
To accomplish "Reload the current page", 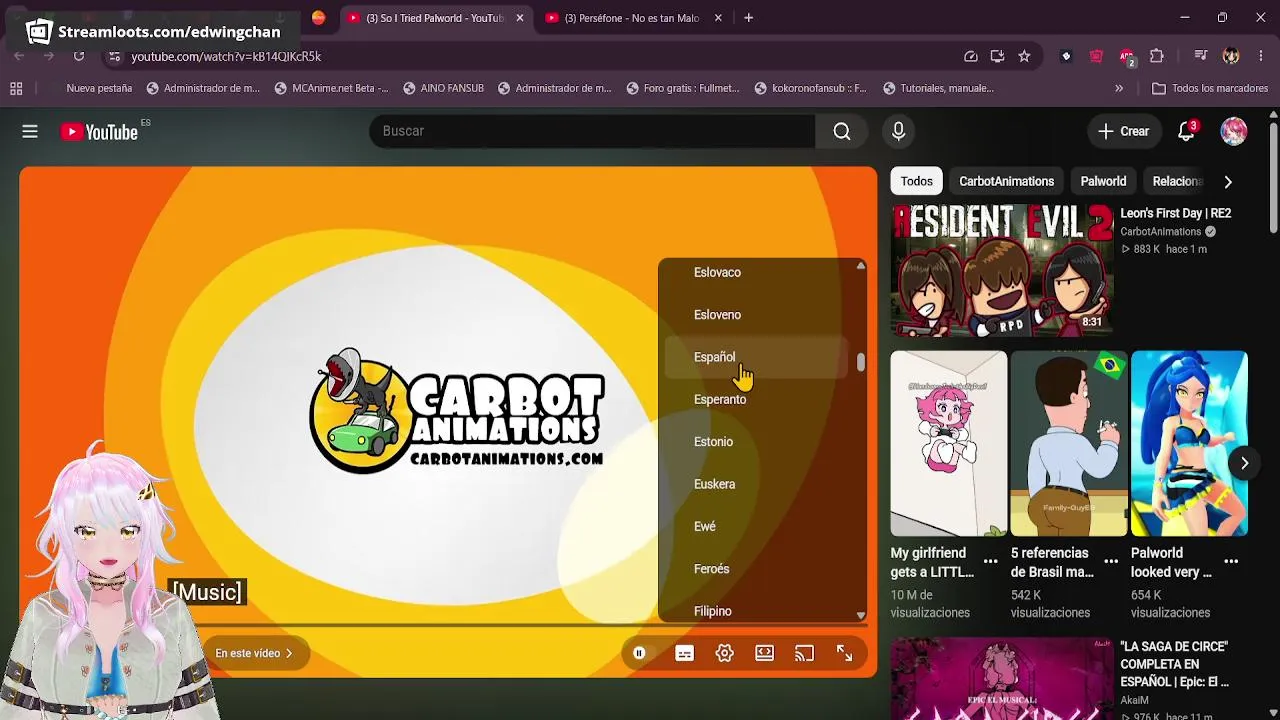I will [x=79, y=56].
